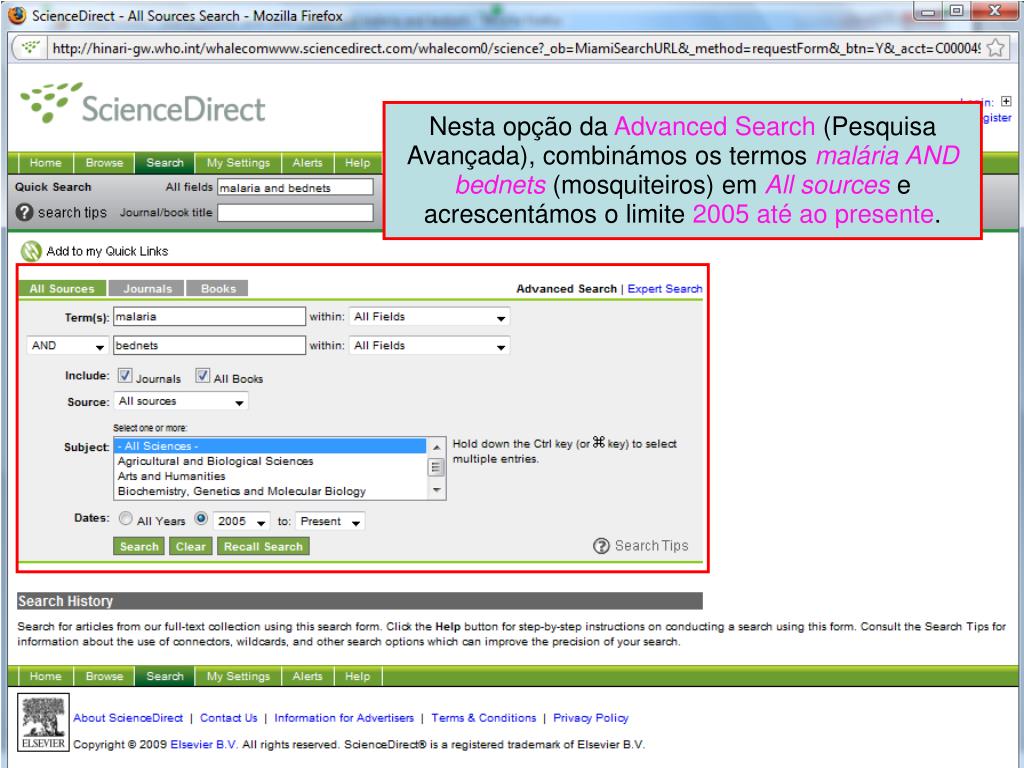Open the Source All sources dropdown
The height and width of the screenshot is (768, 1024).
181,401
